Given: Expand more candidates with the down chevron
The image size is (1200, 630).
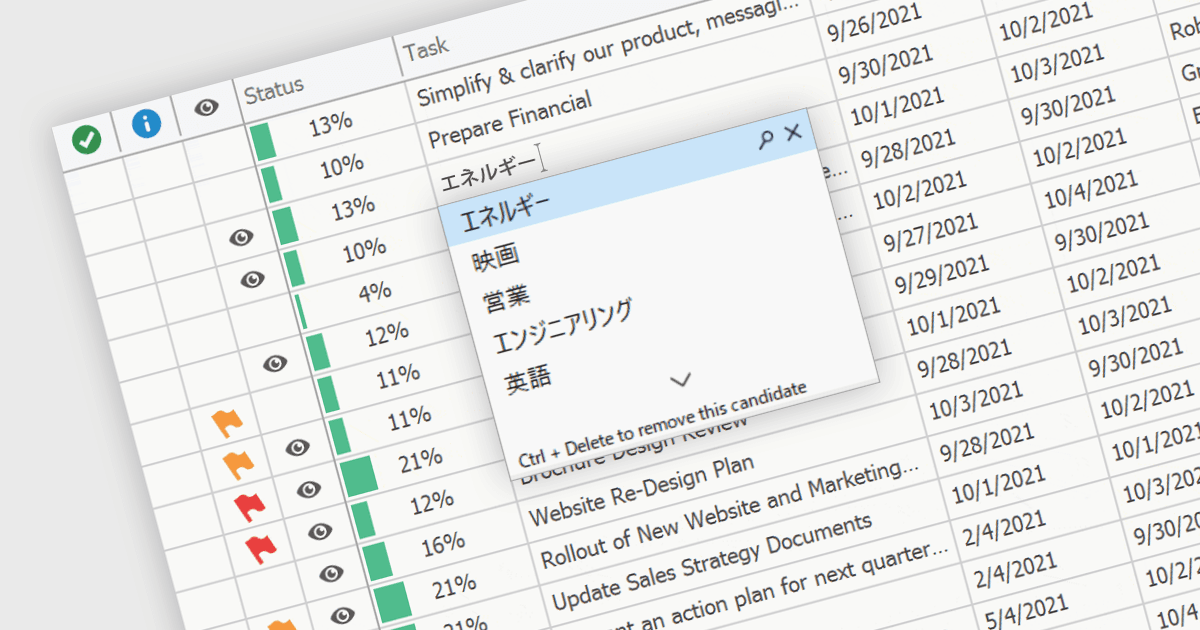Looking at the screenshot, I should coord(681,380).
